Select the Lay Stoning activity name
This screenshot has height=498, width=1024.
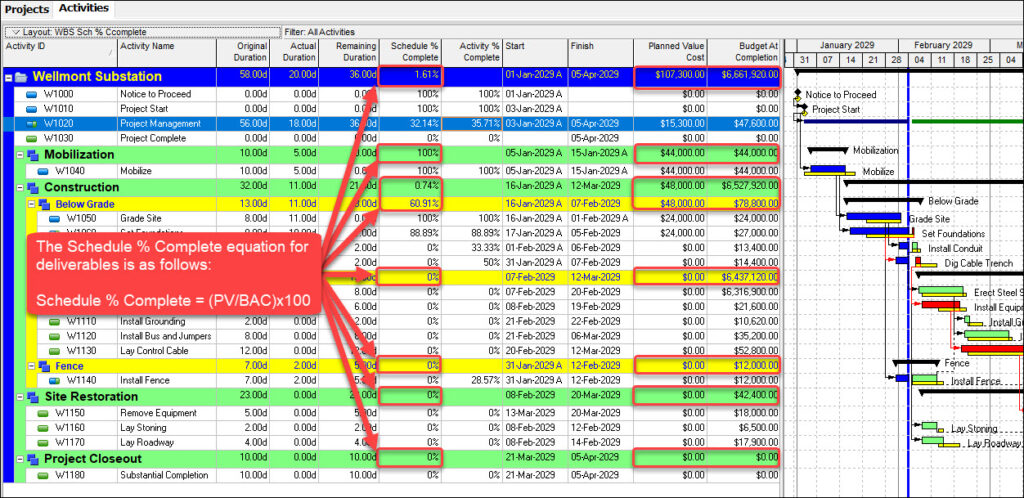coord(143,428)
